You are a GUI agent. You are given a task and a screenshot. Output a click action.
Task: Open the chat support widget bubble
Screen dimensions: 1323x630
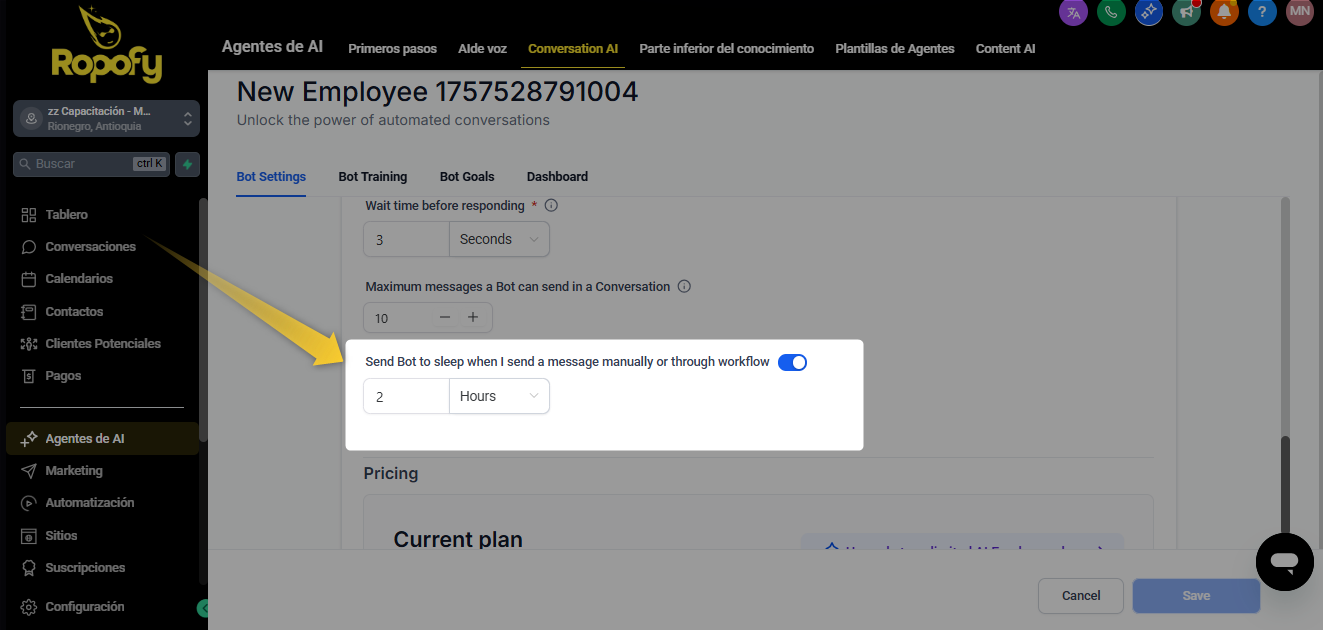pos(1285,562)
